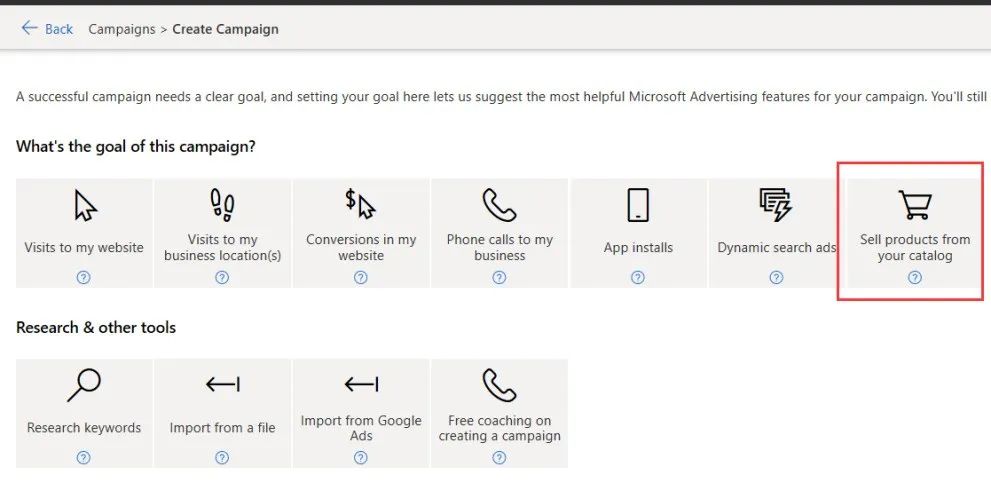991x493 pixels.
Task: Choose the footprints icon for business location visits
Action: click(x=222, y=205)
